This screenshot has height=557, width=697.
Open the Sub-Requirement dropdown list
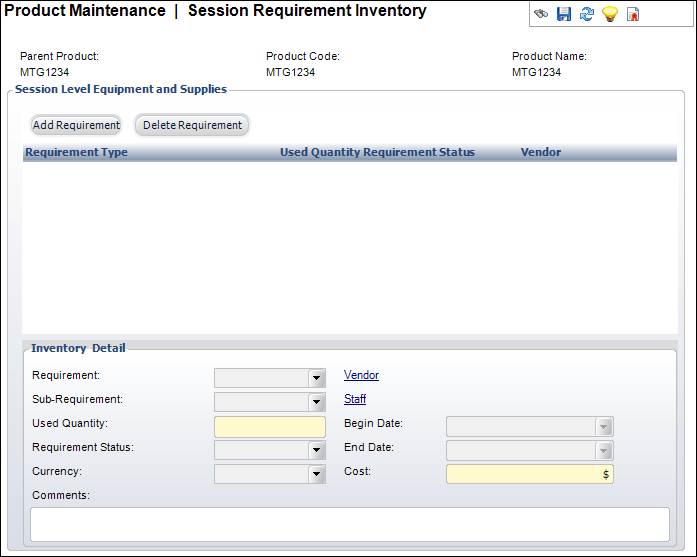(x=317, y=402)
